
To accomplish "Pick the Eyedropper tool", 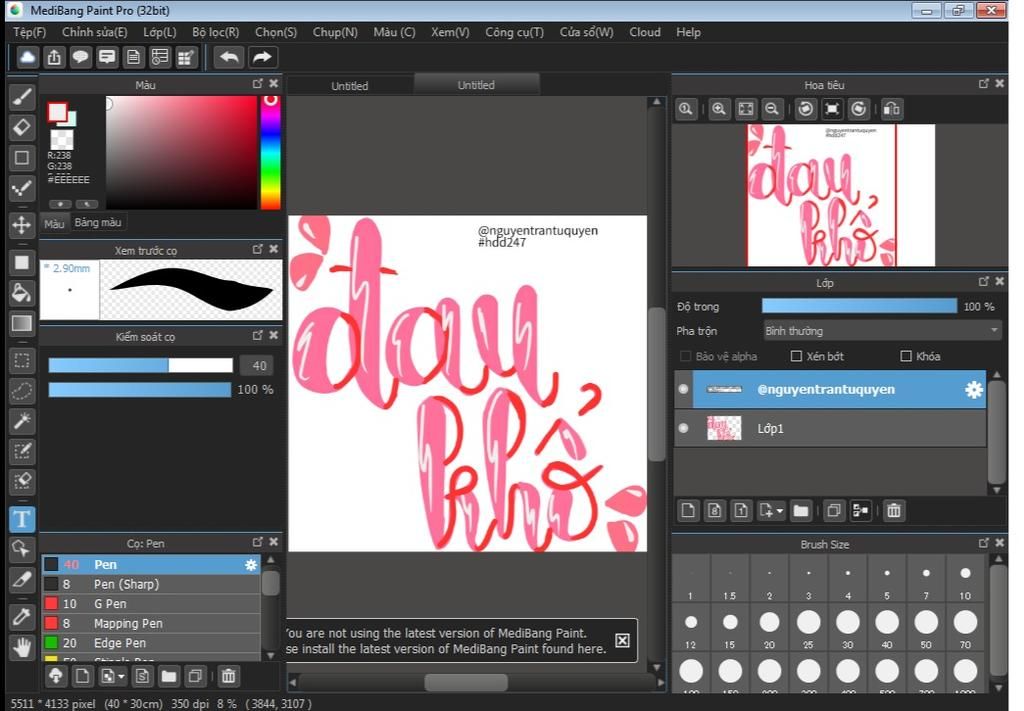I will click(22, 617).
